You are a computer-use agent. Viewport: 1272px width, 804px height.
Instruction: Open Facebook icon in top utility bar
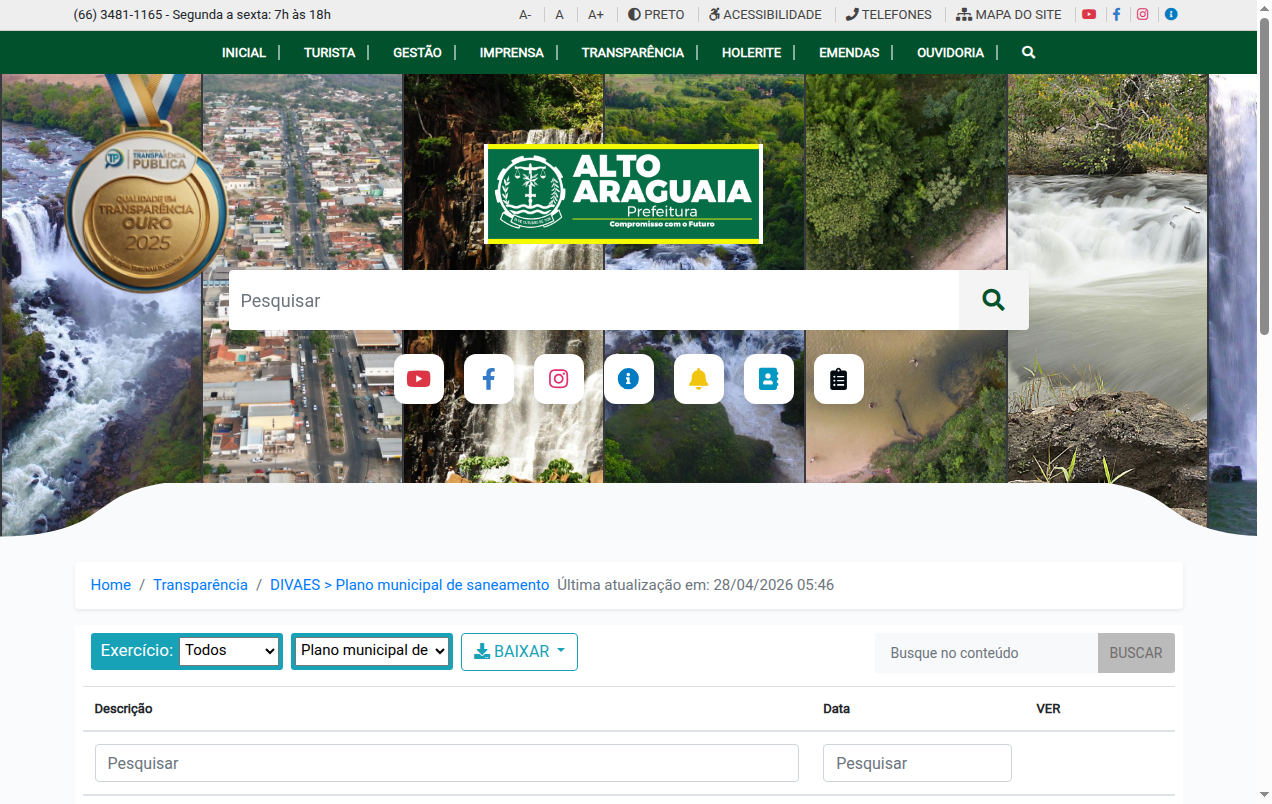coord(1116,15)
